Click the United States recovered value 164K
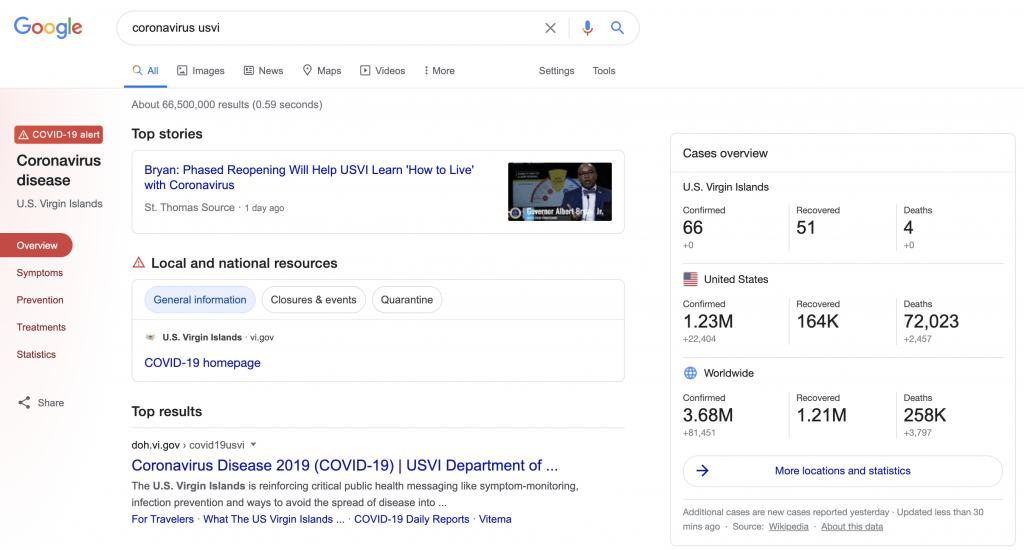The width and height of the screenshot is (1024, 550). [x=818, y=321]
